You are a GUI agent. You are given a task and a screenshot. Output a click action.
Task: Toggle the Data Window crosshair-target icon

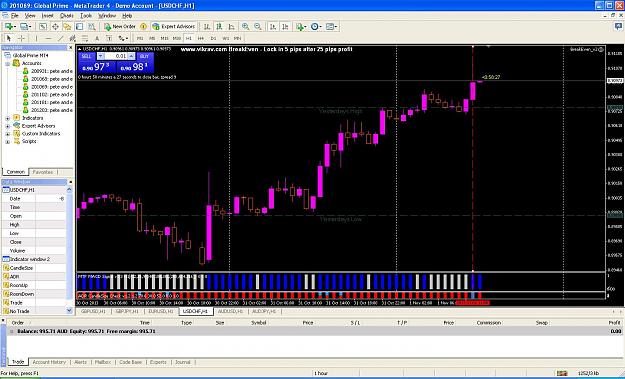[x=55, y=26]
